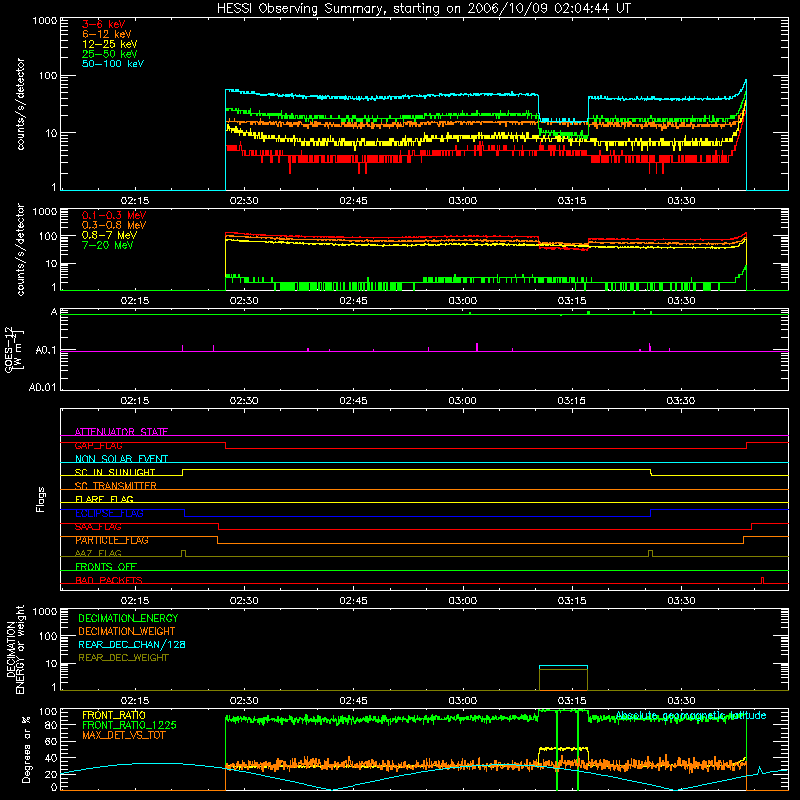Screen dimensions: 800x800
Task: Click the vertical Flags axis title
Action: pyautogui.click(x=41, y=499)
